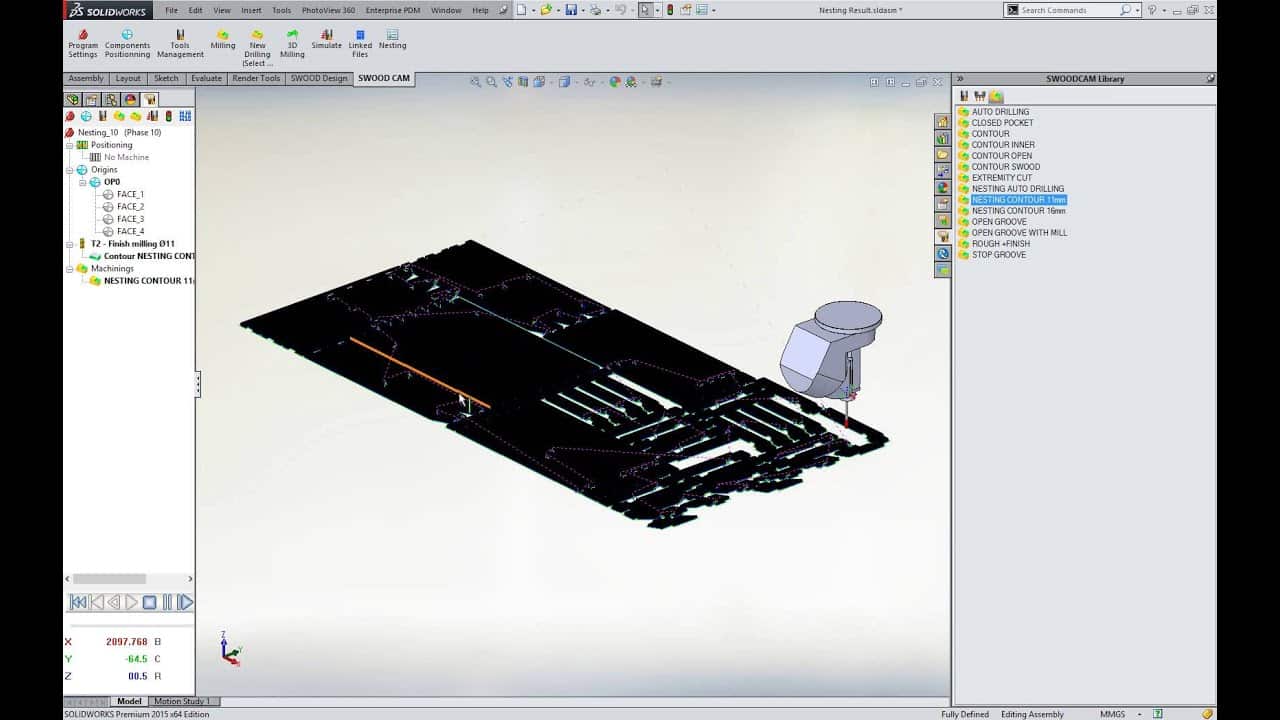This screenshot has width=1280, height=720.
Task: Select AUTO DRILLING in library
Action: 1000,112
